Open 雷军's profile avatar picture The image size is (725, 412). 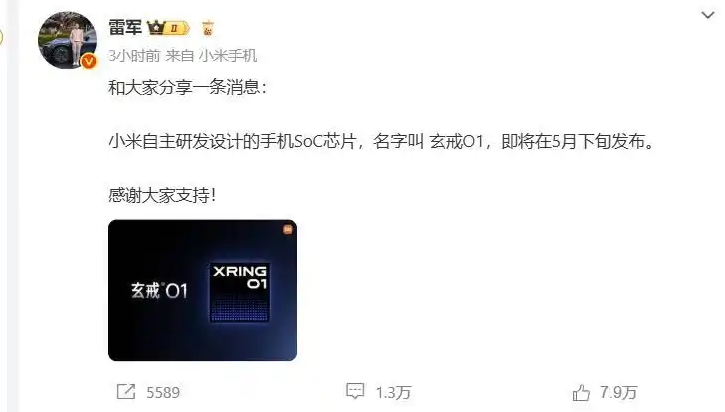68,40
